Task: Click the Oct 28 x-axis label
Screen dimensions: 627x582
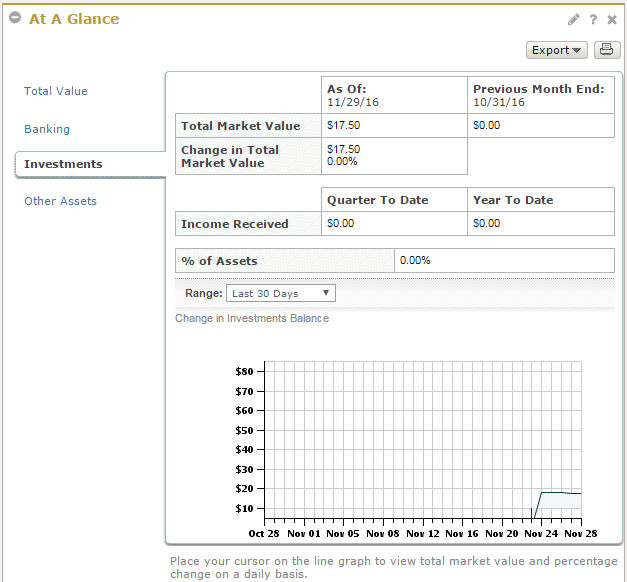Action: [264, 534]
